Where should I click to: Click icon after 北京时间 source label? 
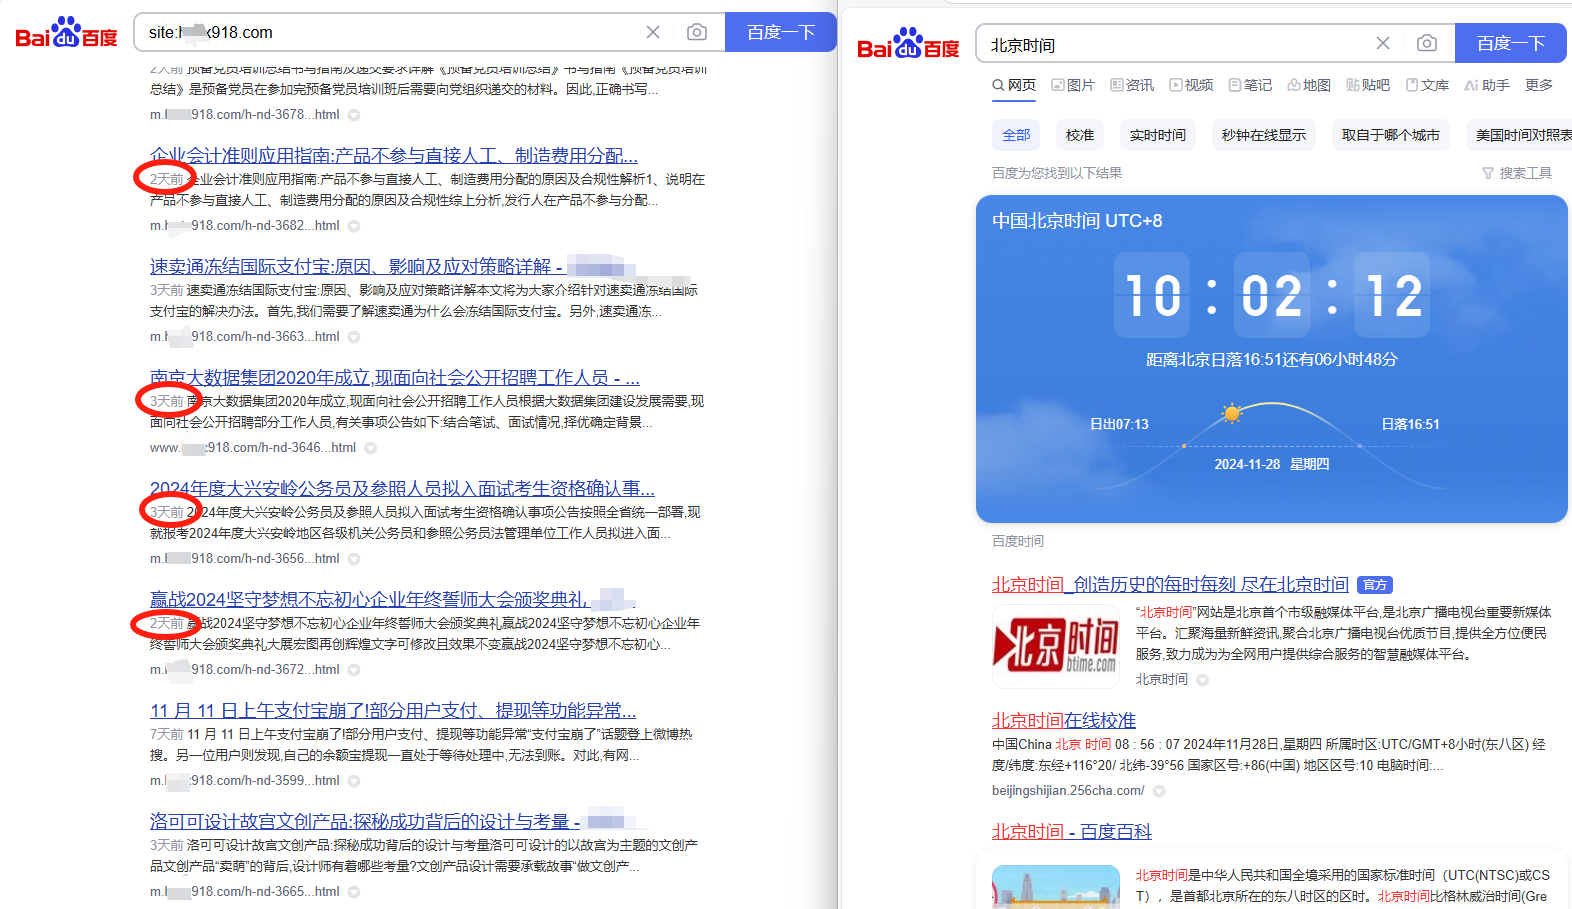click(1203, 680)
